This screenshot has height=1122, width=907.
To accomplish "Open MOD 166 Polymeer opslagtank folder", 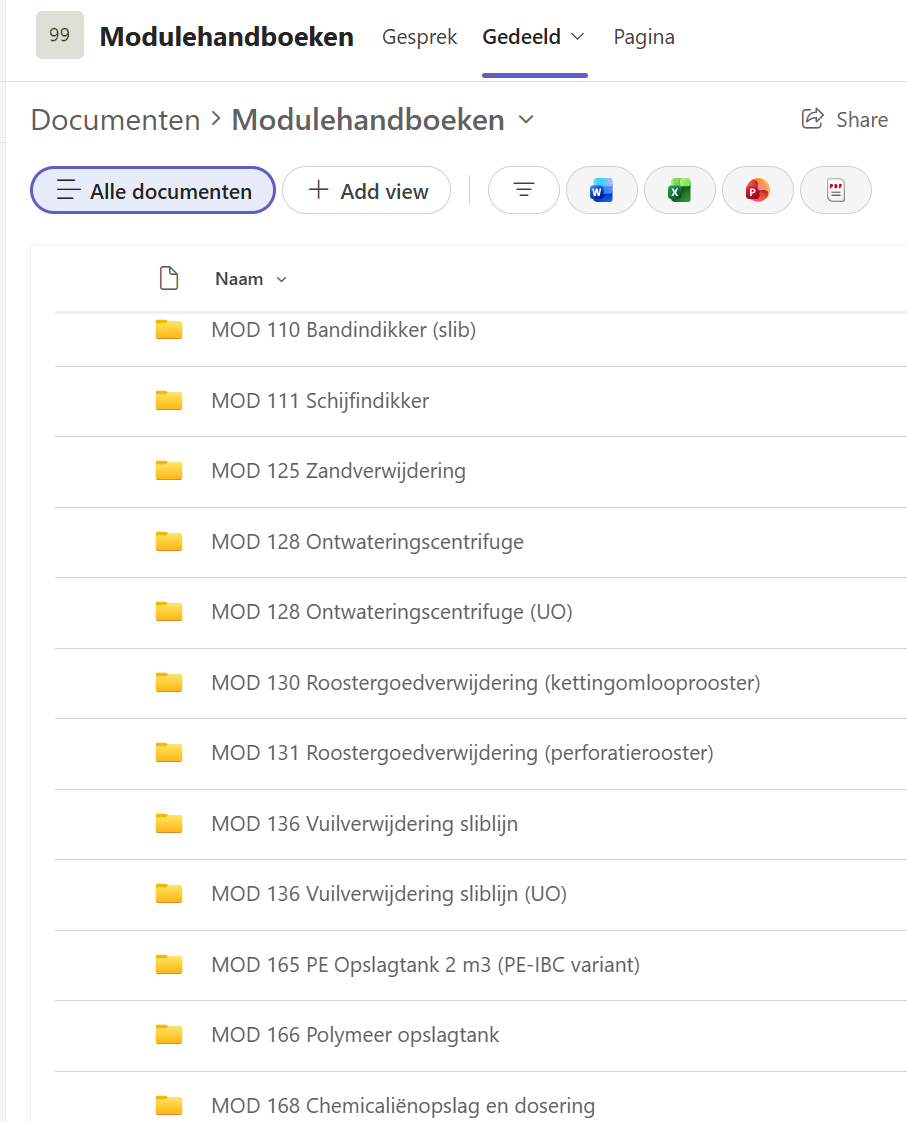I will (355, 1035).
